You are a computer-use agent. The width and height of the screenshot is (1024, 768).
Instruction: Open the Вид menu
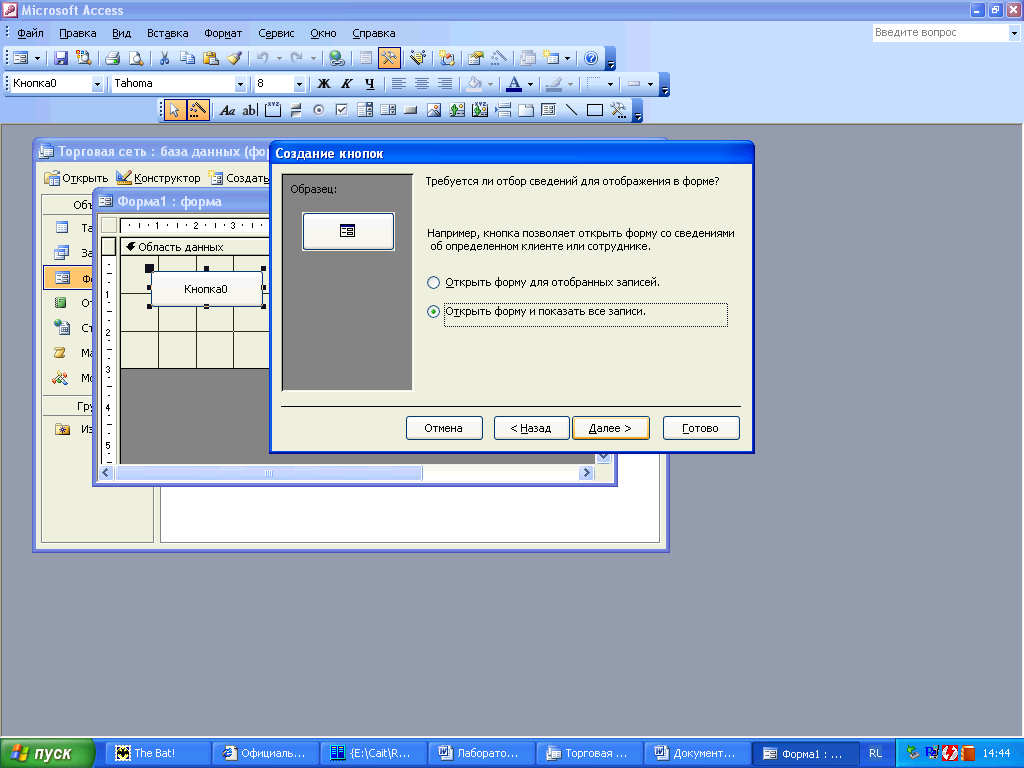coord(121,33)
